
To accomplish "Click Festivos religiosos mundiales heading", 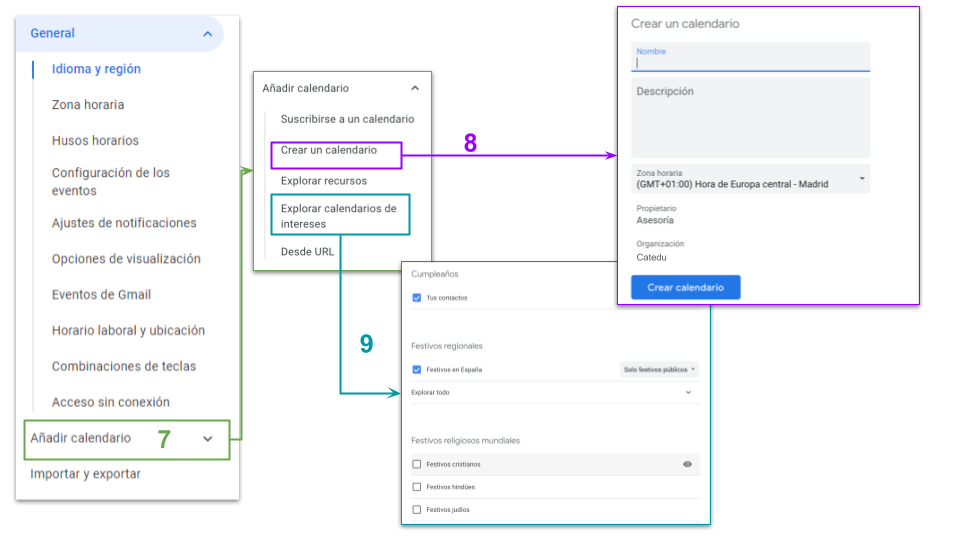I will 465,440.
